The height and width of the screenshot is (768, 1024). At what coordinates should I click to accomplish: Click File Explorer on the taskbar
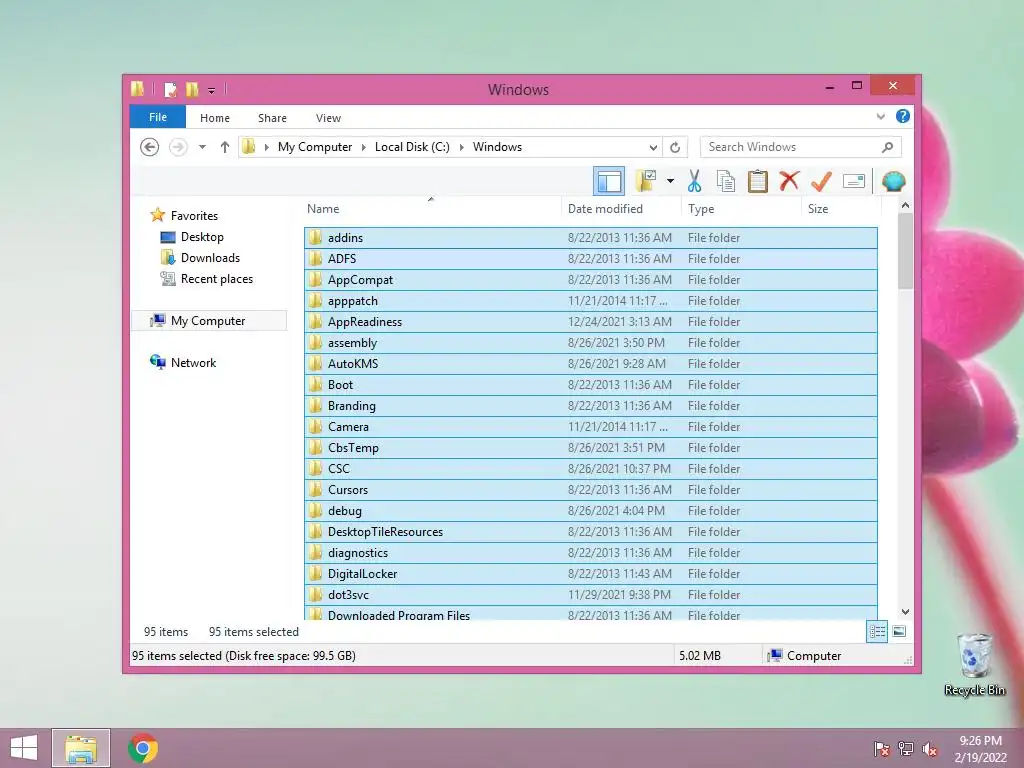pos(81,748)
